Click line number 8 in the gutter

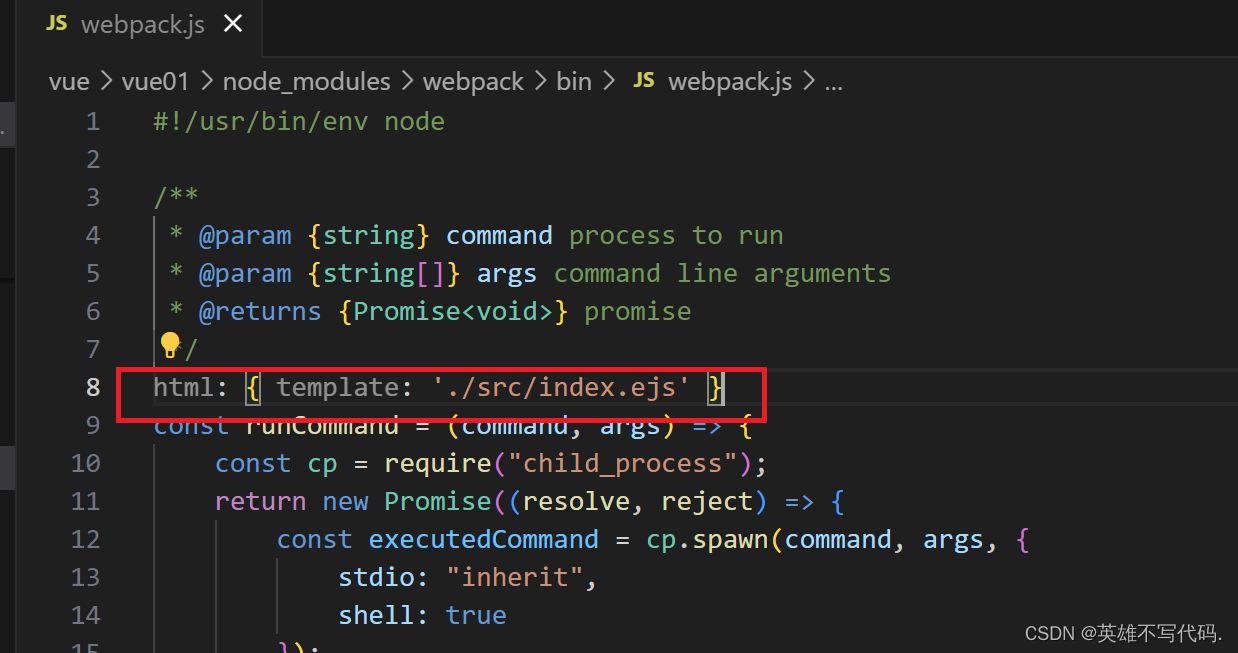click(x=93, y=387)
